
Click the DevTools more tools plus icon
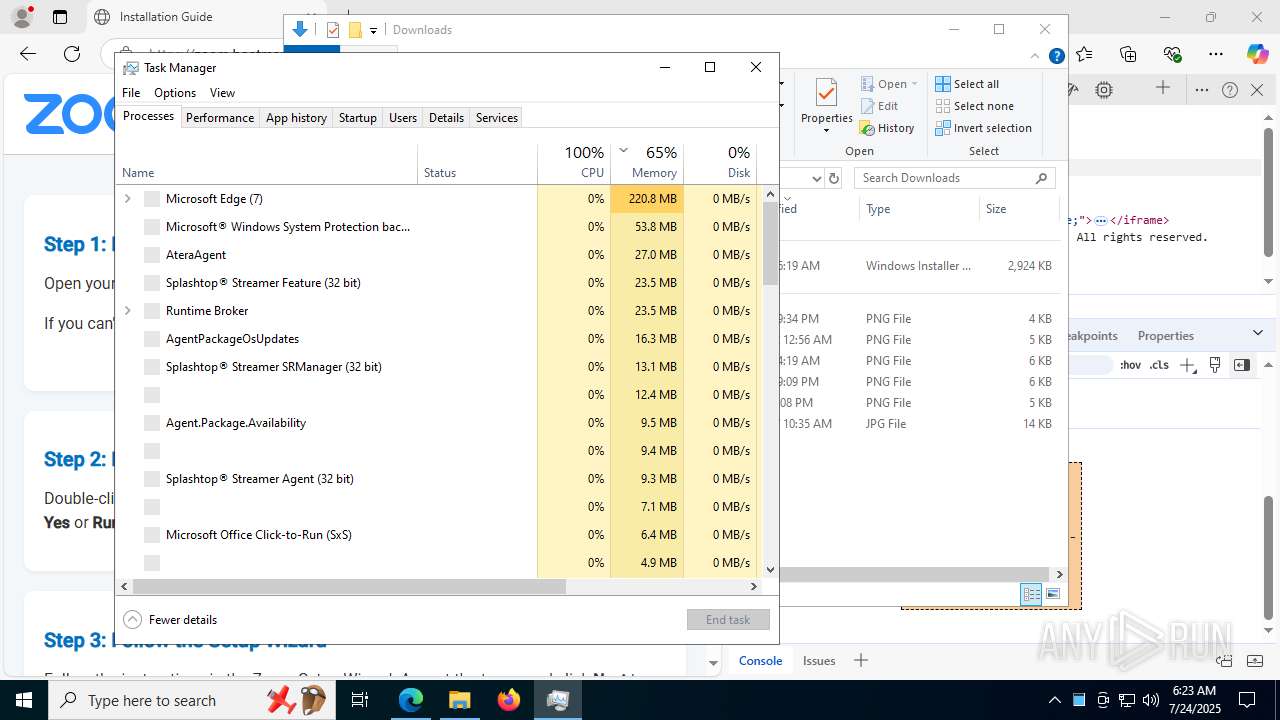click(x=1163, y=88)
